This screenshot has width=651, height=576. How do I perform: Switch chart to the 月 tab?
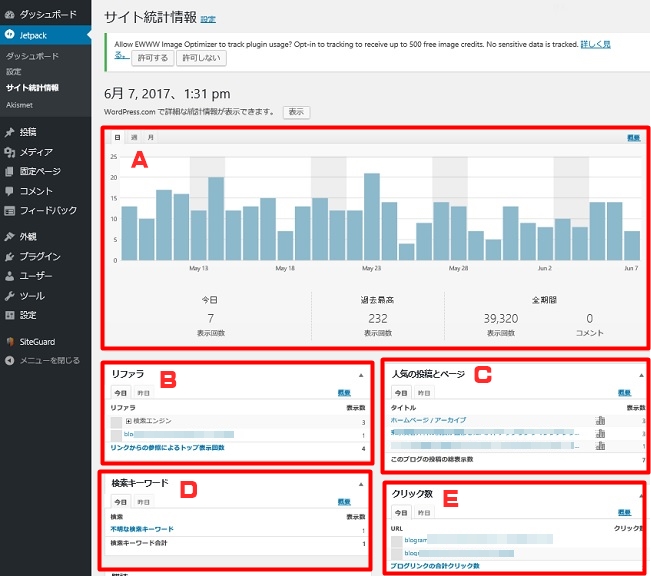151,137
